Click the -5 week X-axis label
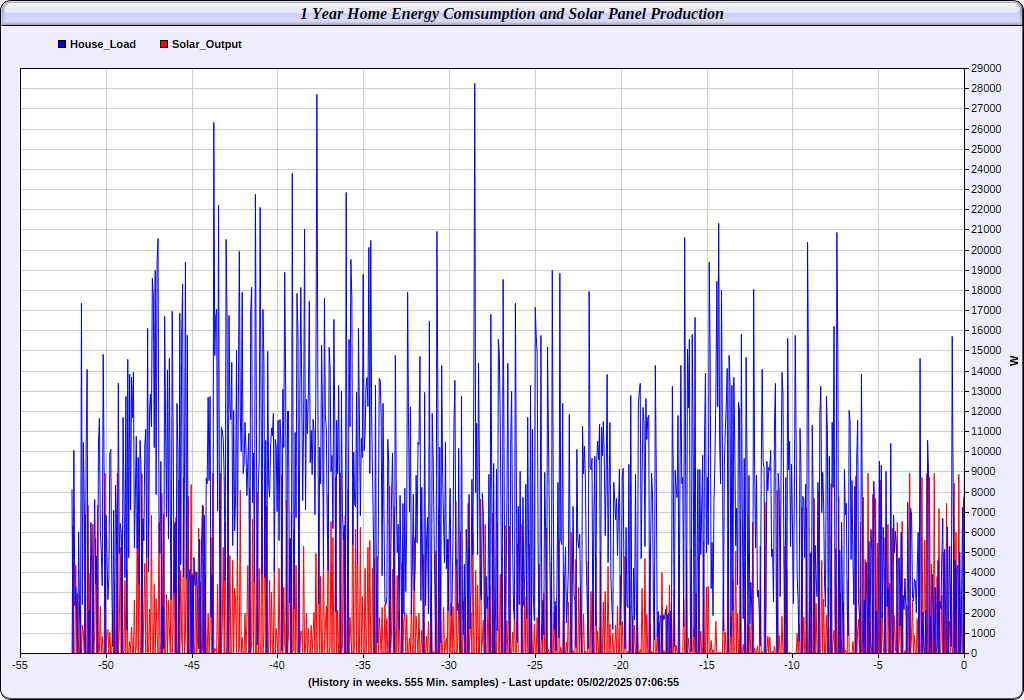Image resolution: width=1024 pixels, height=700 pixels. click(878, 665)
